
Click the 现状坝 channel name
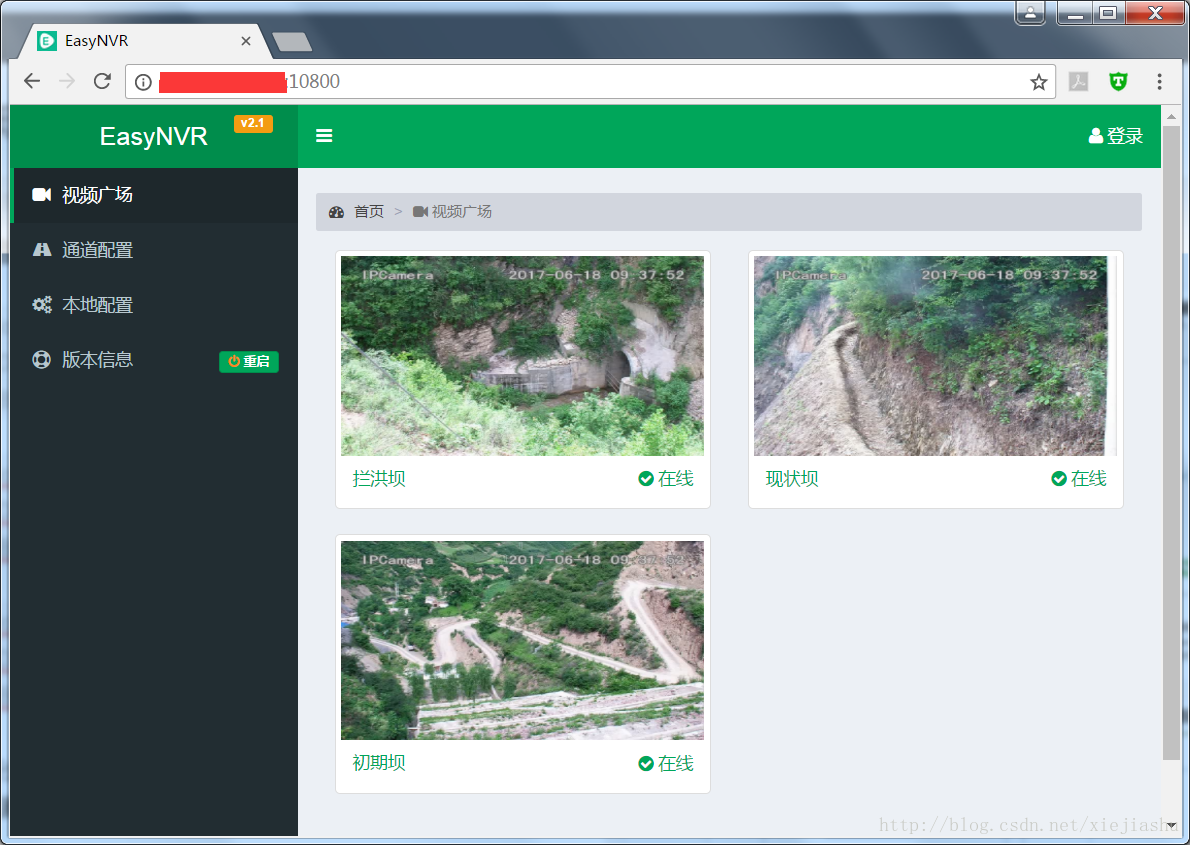792,479
